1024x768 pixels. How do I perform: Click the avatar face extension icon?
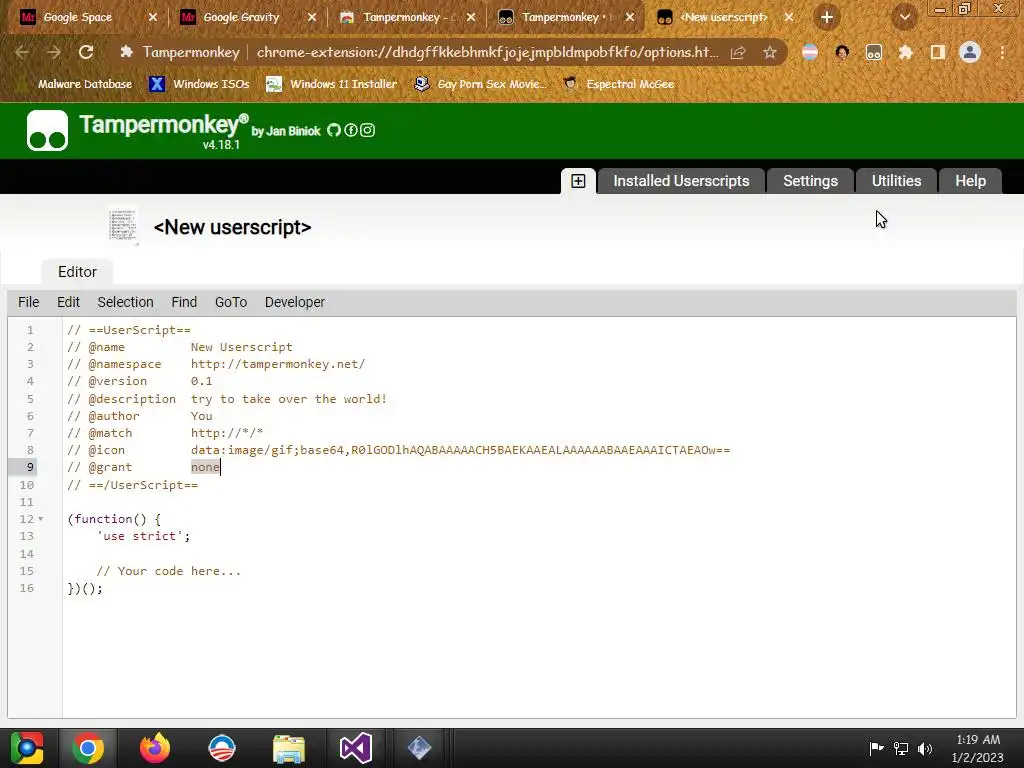point(842,52)
